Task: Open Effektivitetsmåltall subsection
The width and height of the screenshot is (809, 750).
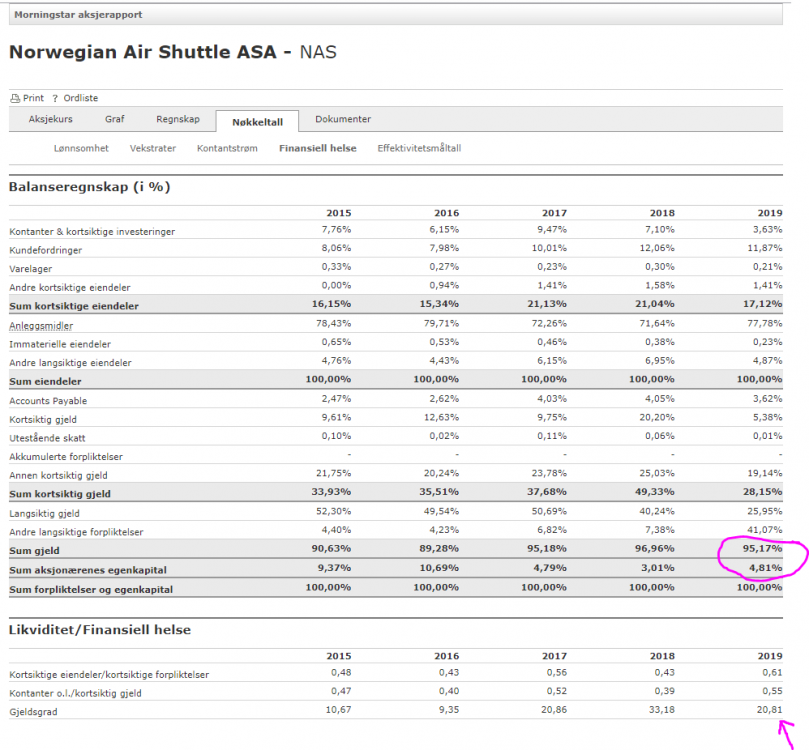Action: [x=419, y=149]
